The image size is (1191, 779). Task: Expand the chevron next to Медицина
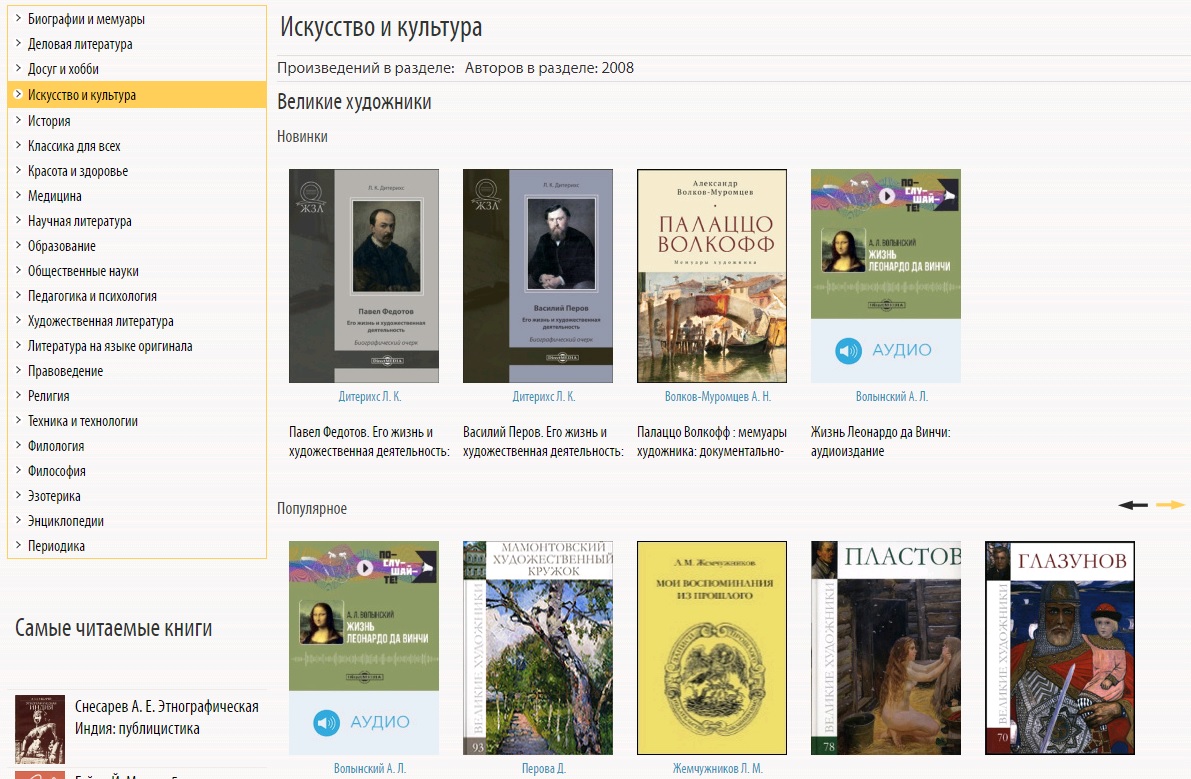coord(18,195)
